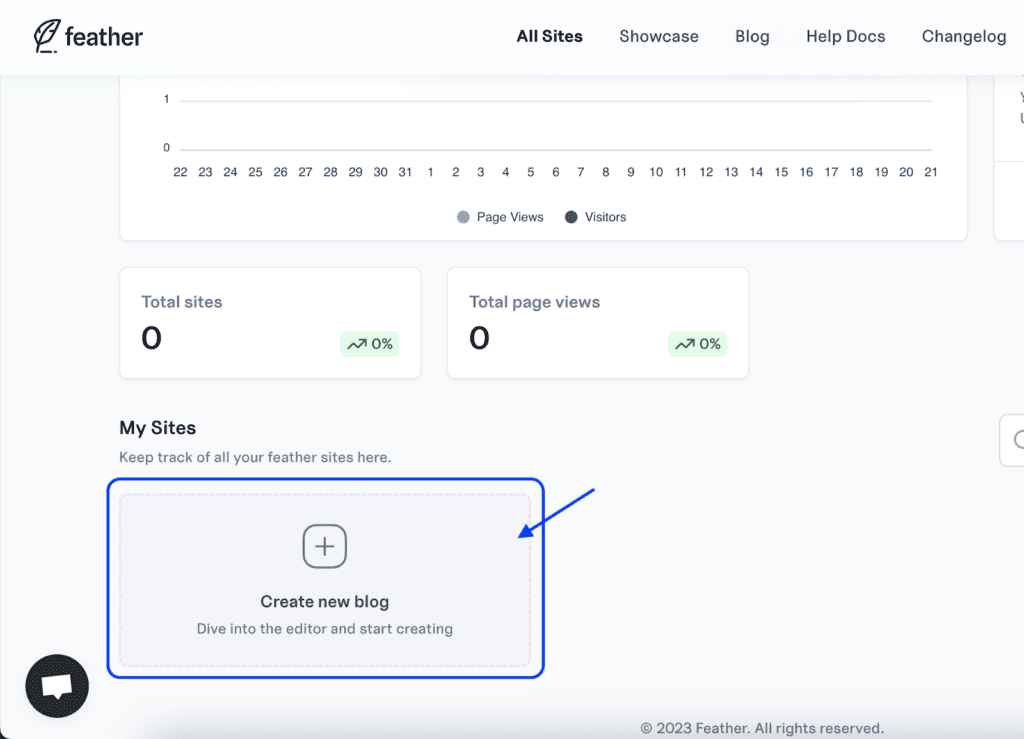Click "Dive into the editor and start creating" text
The image size is (1024, 739).
coord(324,629)
